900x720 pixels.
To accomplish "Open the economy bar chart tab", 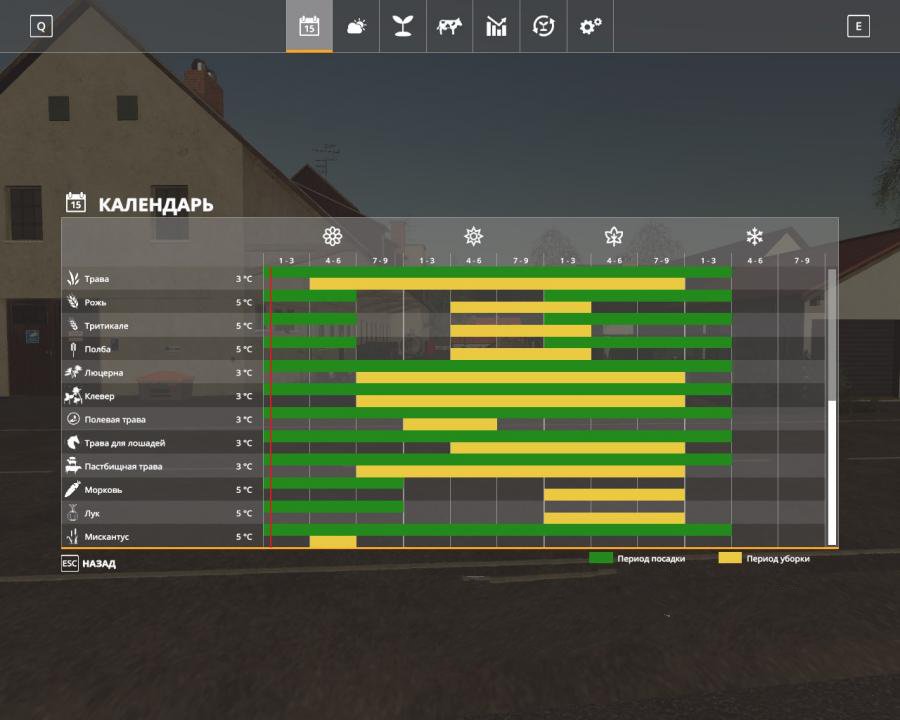I will (x=496, y=27).
